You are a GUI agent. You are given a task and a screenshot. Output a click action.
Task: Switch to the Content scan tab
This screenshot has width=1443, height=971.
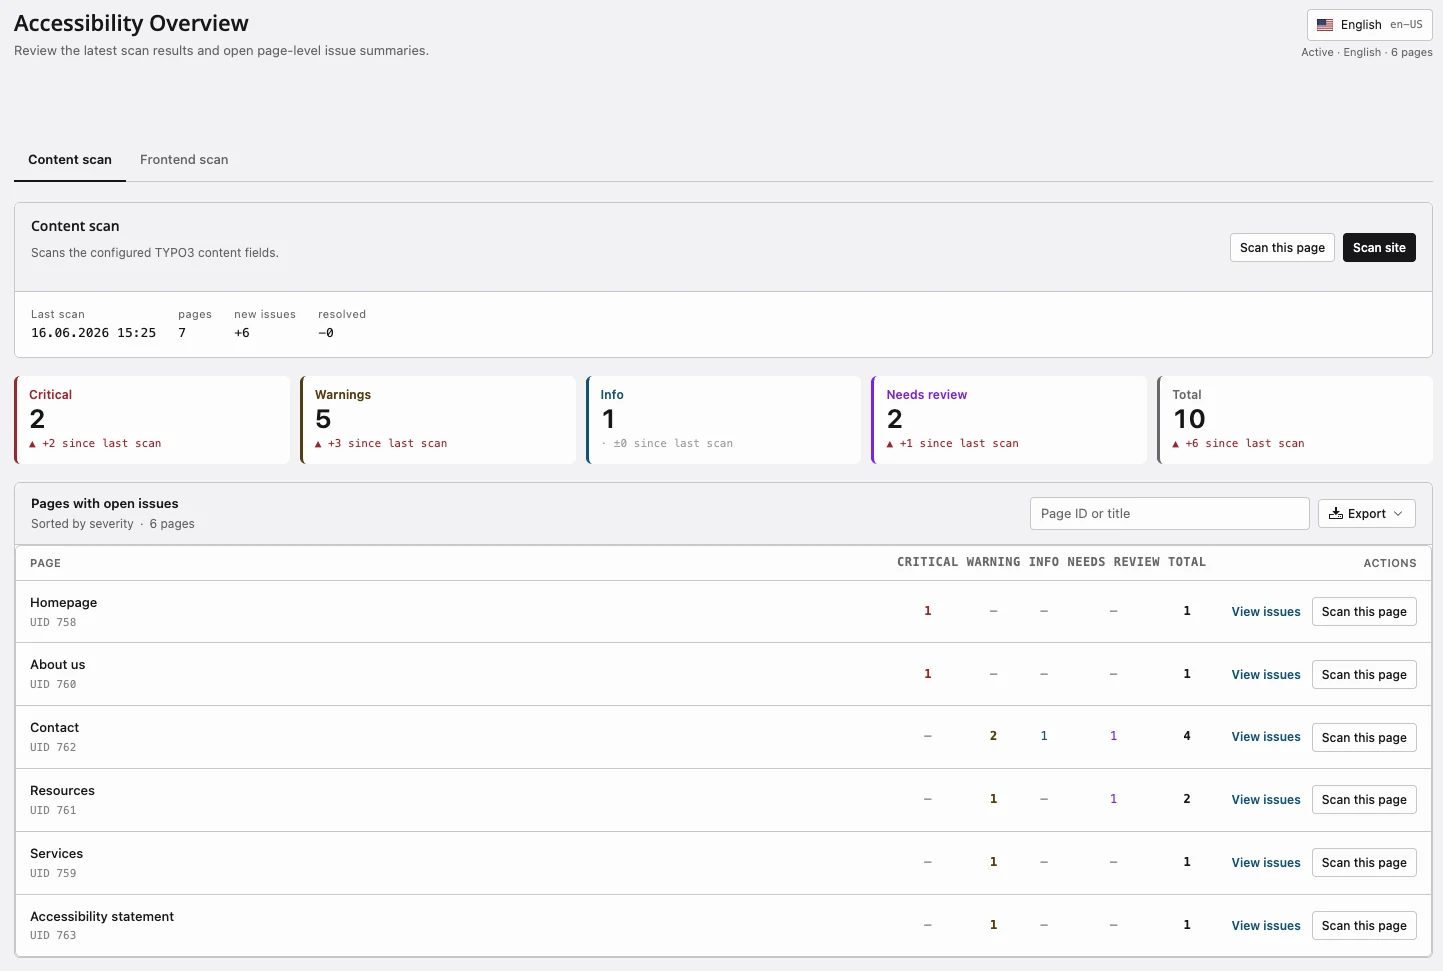(70, 160)
